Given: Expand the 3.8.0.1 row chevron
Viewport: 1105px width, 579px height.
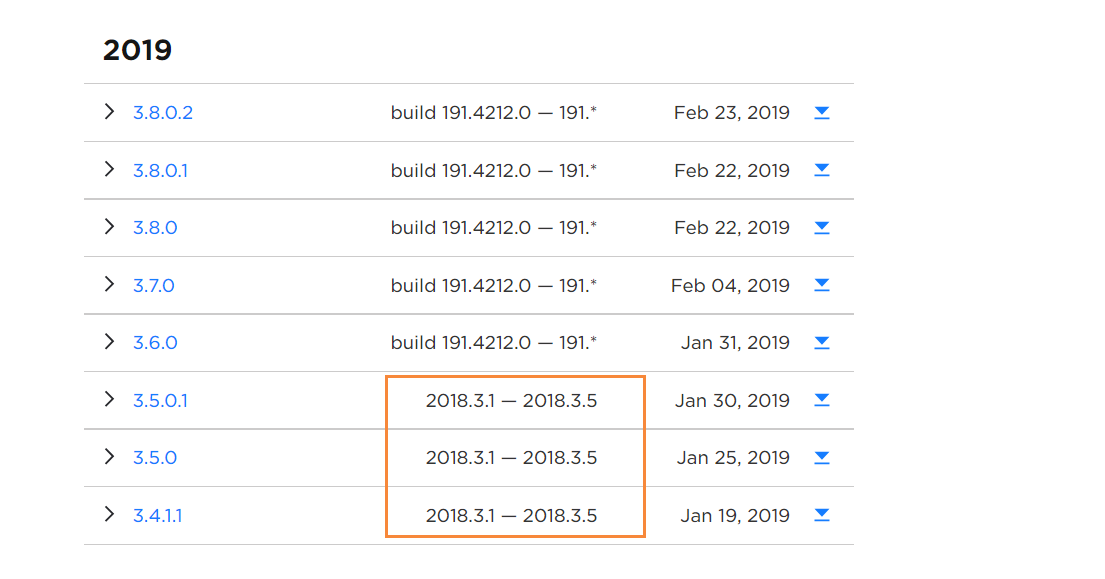Looking at the screenshot, I should coord(109,170).
